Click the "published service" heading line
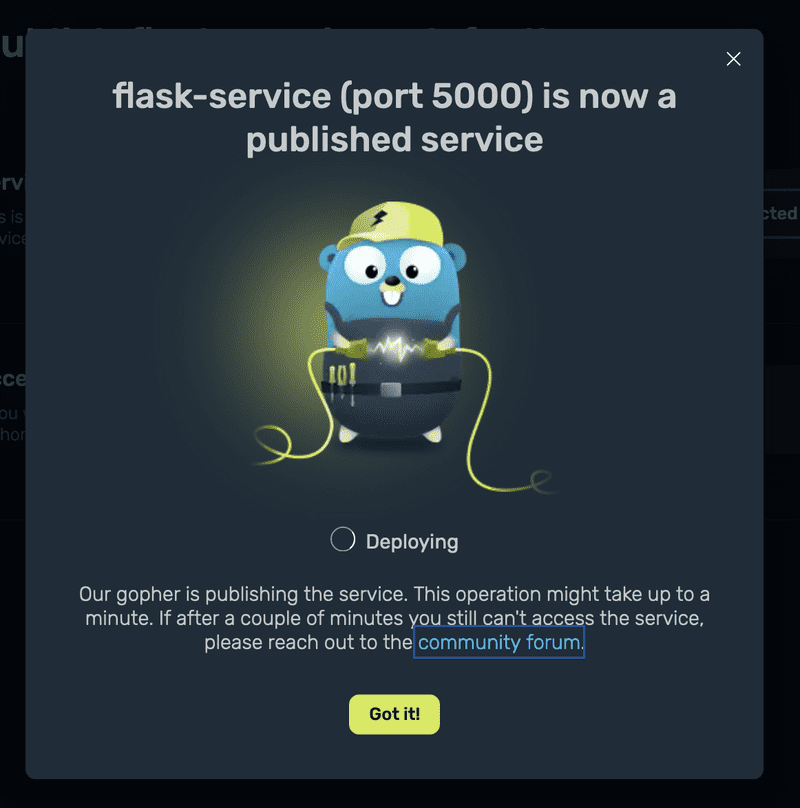The width and height of the screenshot is (800, 808). point(394,140)
